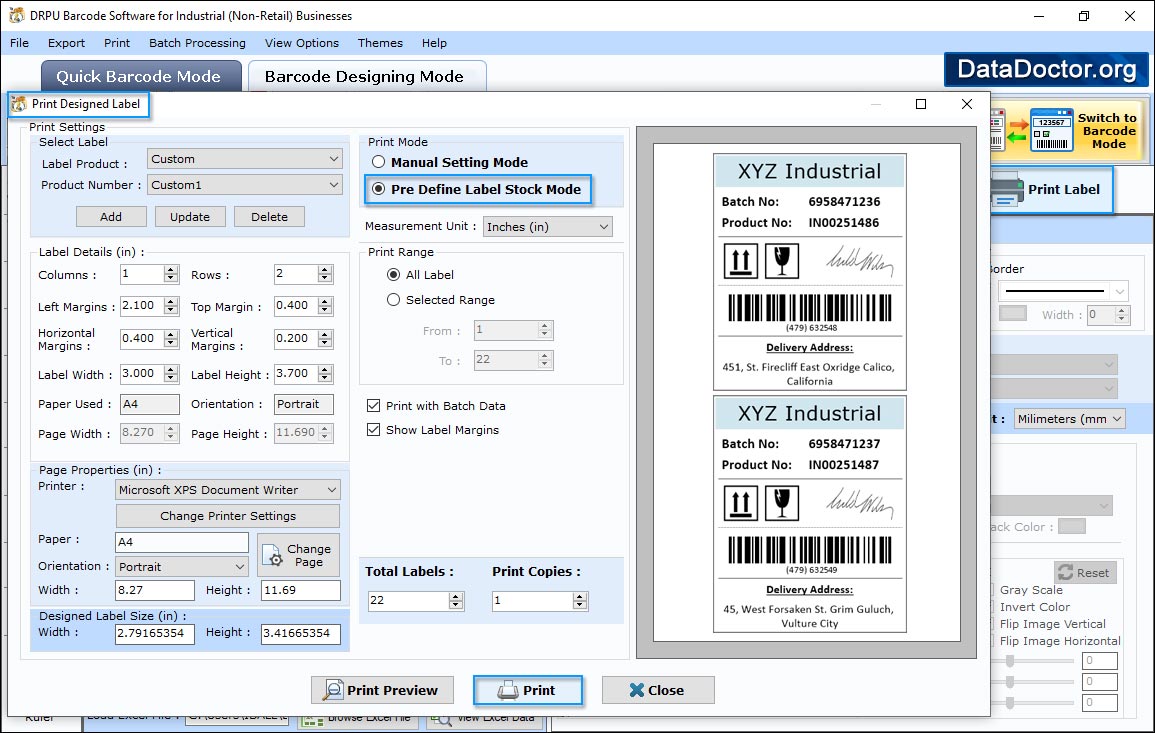1155x733 pixels.
Task: Open the Measurement Unit dropdown
Action: 547,227
